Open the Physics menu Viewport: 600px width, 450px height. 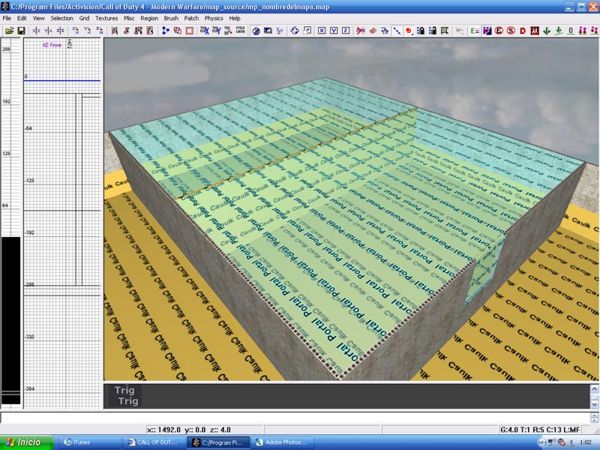pyautogui.click(x=214, y=18)
